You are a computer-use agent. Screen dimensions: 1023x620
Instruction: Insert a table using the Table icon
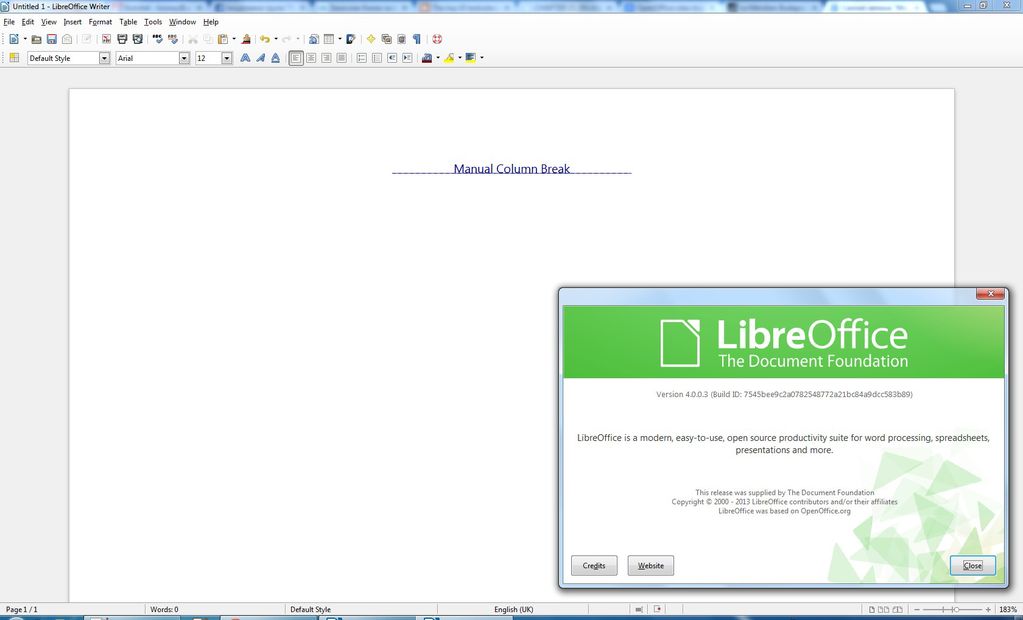click(329, 39)
